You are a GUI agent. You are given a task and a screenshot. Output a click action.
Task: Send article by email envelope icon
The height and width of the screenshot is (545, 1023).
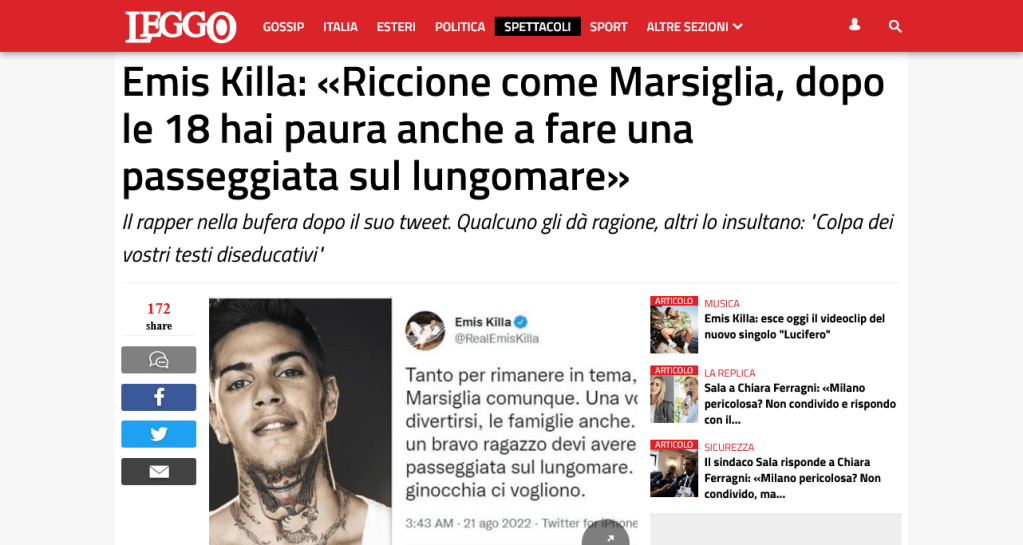coord(159,471)
